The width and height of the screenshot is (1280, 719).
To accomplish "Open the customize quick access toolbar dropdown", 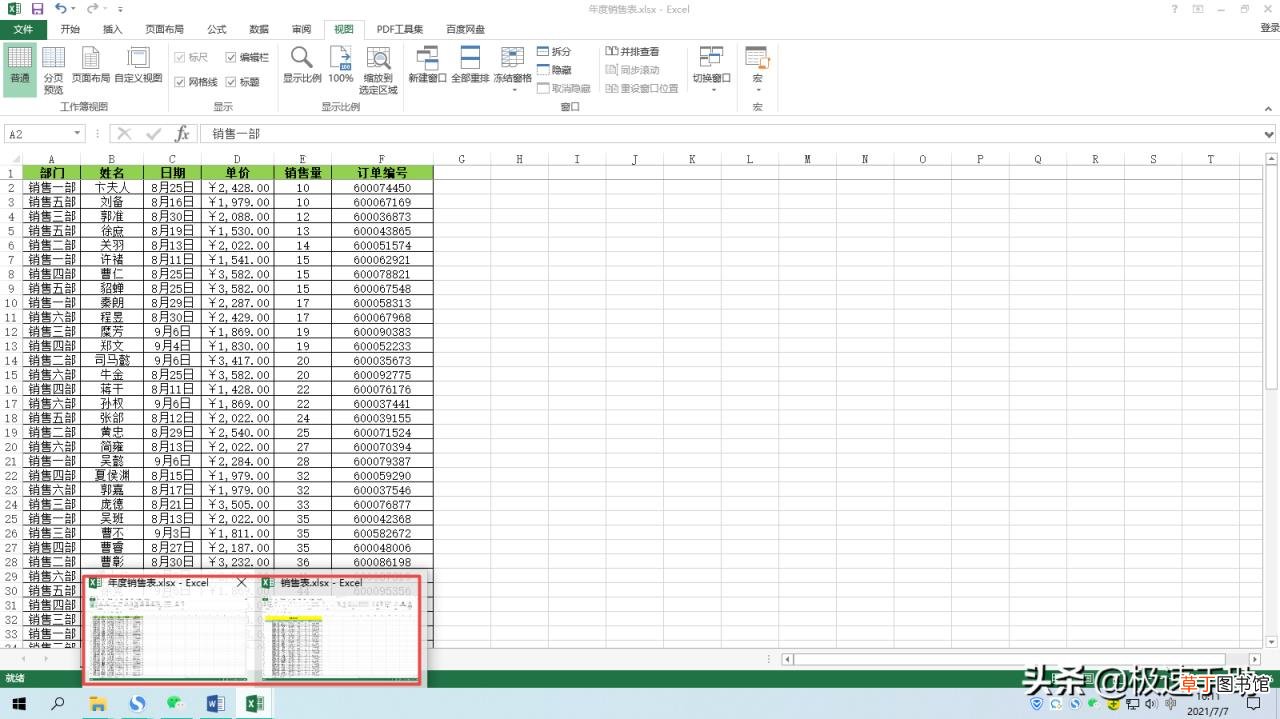I will tap(121, 9).
